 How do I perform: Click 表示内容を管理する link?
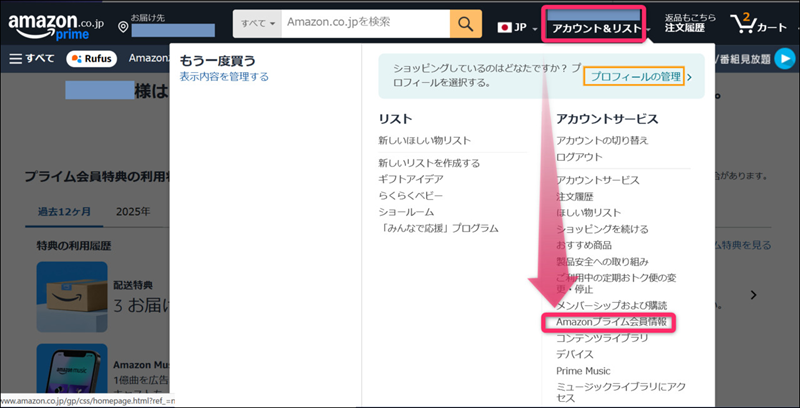(223, 77)
